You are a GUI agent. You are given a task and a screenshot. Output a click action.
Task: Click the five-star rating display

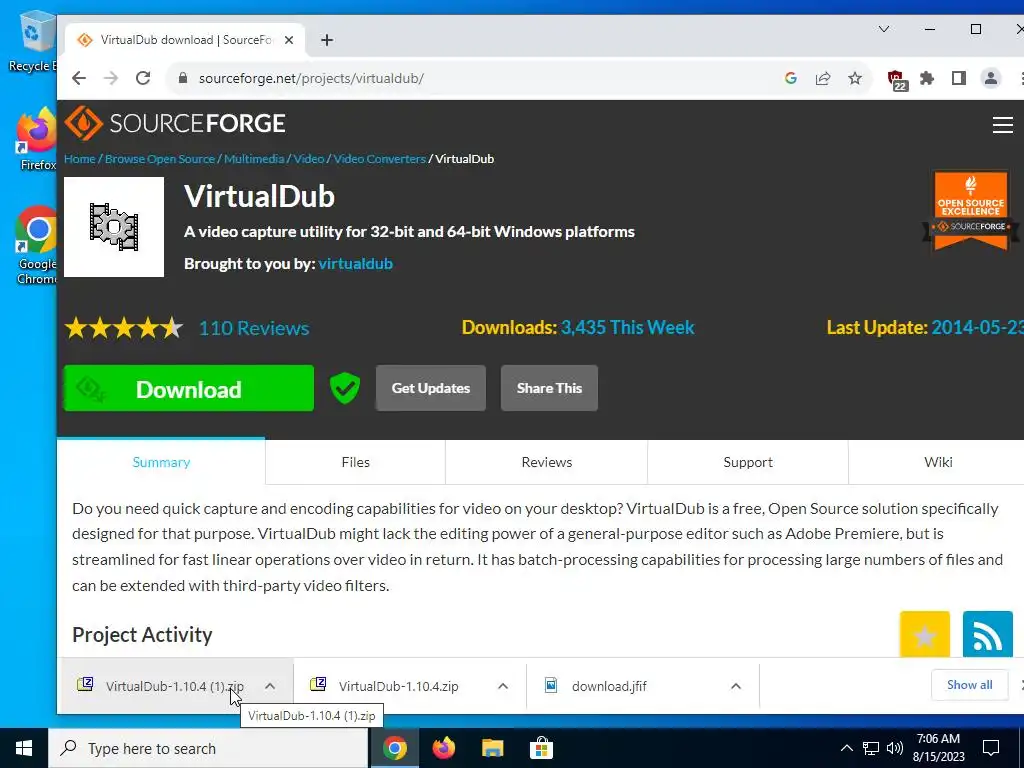tap(124, 328)
